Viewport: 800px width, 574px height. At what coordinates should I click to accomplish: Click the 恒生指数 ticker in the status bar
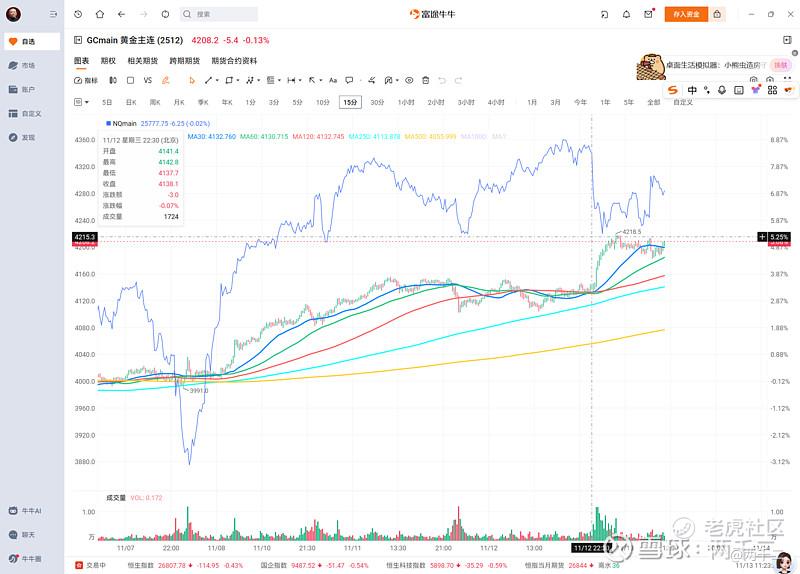(x=185, y=565)
